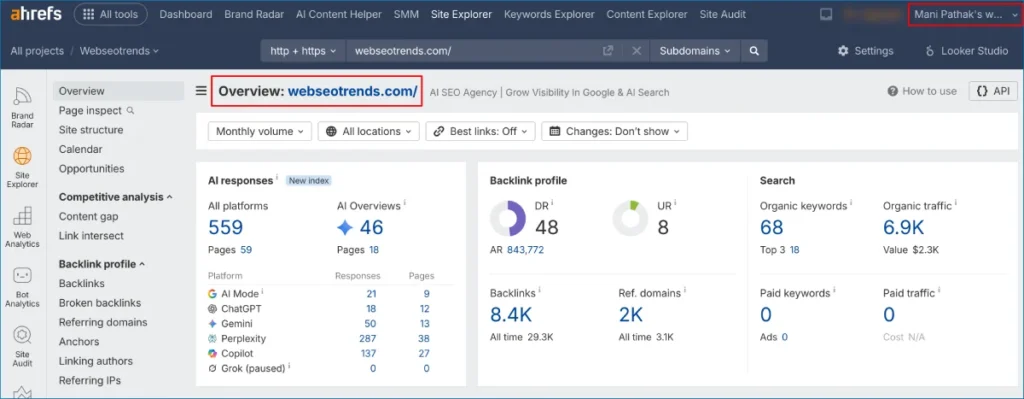This screenshot has width=1024, height=399.
Task: Open the Mani Pathak's workspace dropdown
Action: click(x=966, y=14)
